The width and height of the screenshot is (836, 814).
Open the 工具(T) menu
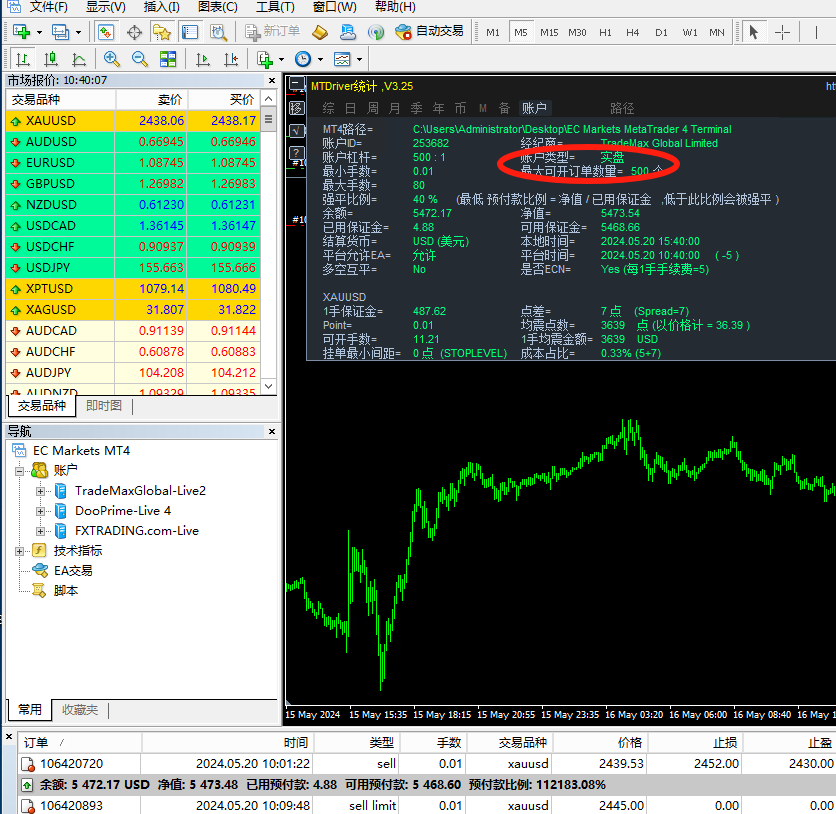point(275,7)
